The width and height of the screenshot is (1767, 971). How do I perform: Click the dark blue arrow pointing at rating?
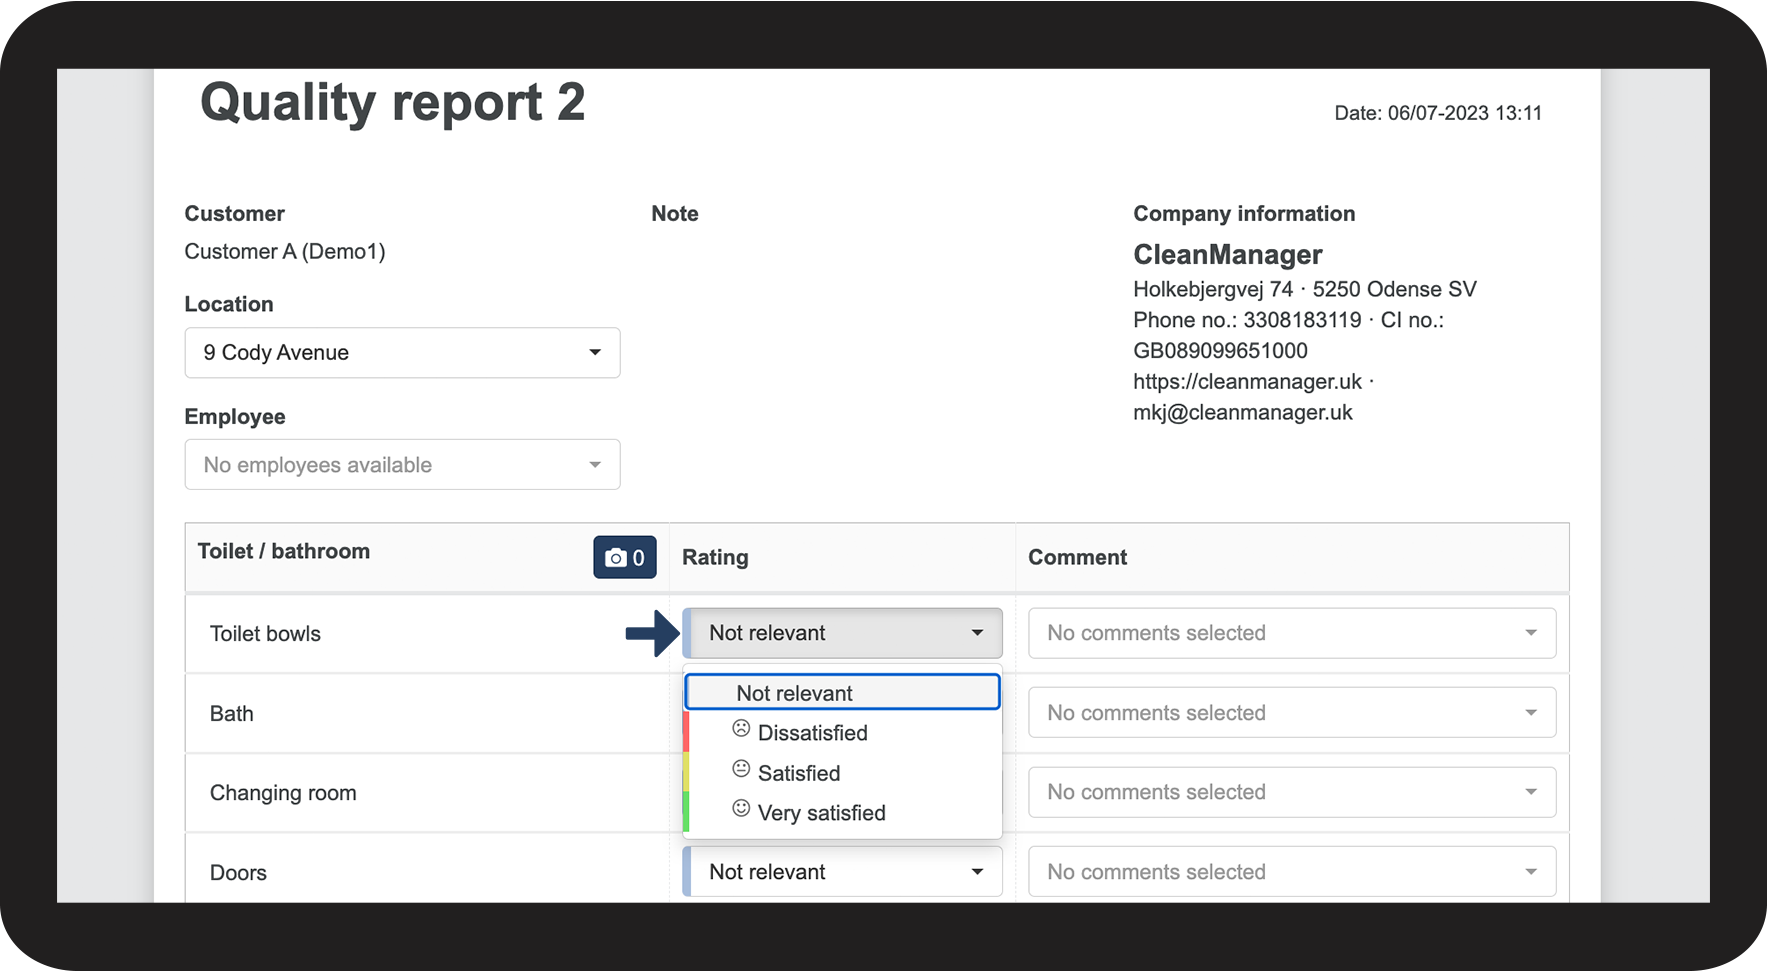pos(652,633)
